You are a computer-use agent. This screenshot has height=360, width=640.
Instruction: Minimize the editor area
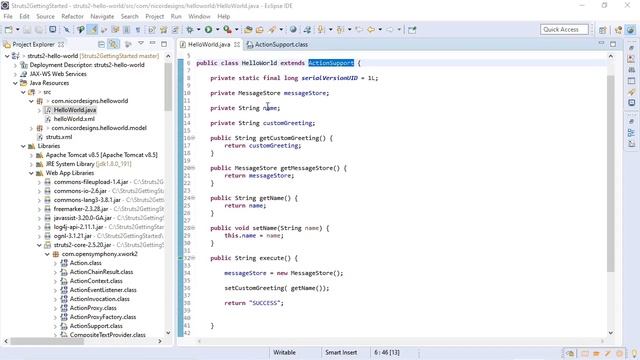[601, 43]
